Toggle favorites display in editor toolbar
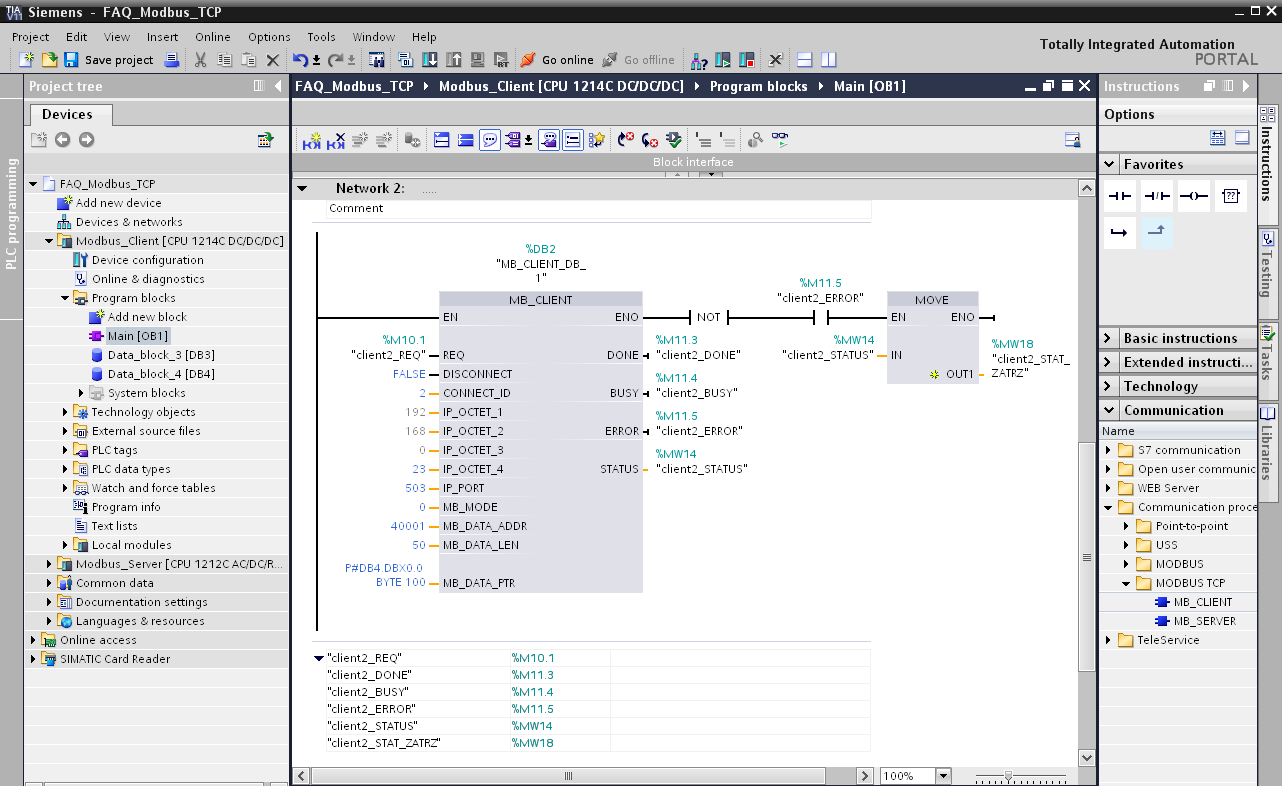 [597, 141]
